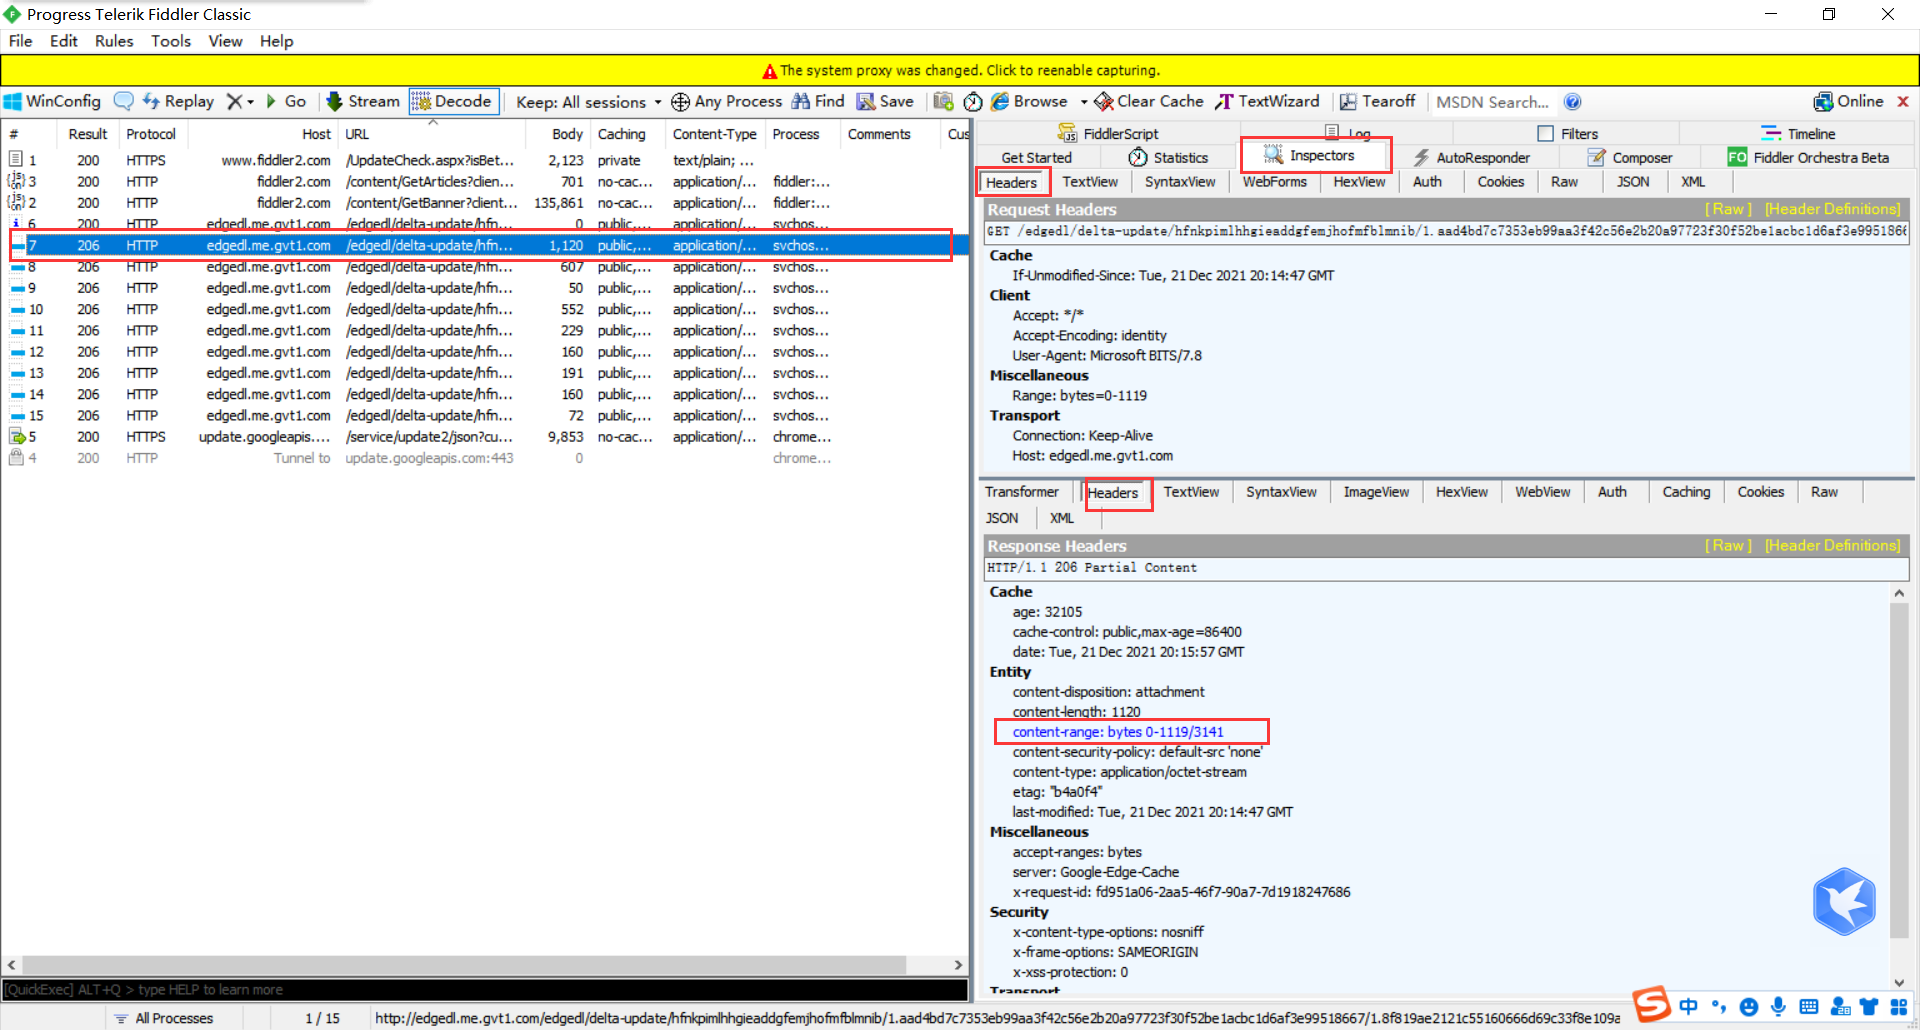This screenshot has height=1030, width=1920.
Task: Tear off the inspectors with Tearoff
Action: click(x=1377, y=101)
